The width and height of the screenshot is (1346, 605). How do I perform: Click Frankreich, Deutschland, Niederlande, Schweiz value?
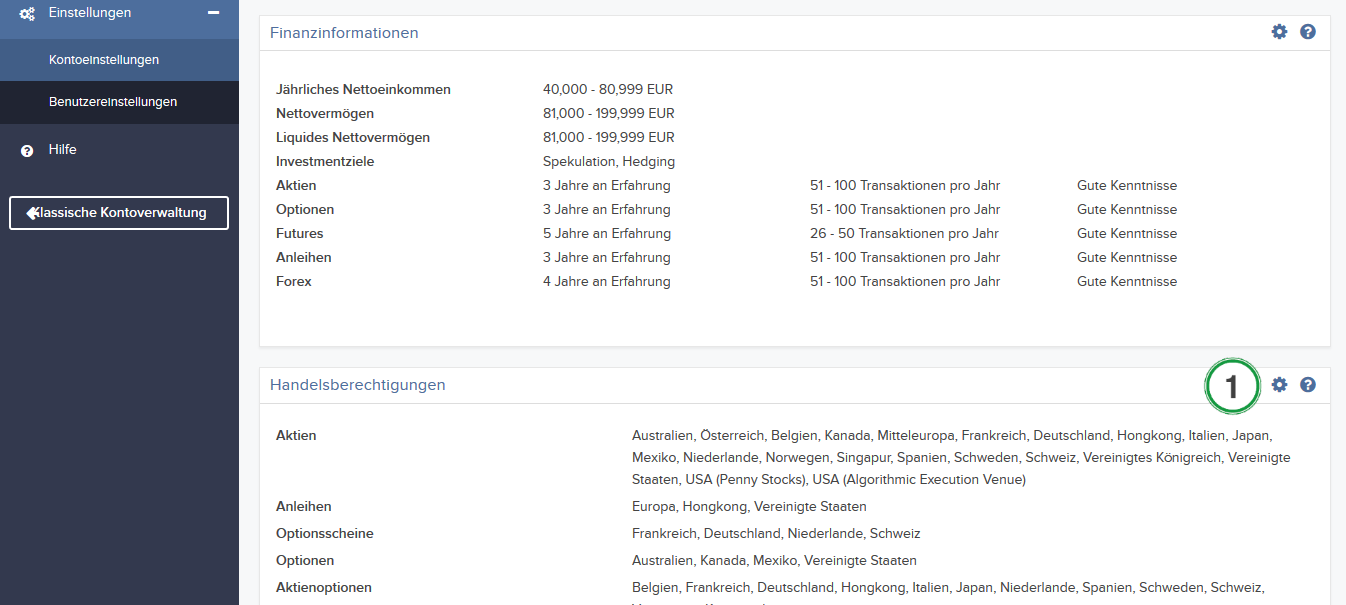776,534
